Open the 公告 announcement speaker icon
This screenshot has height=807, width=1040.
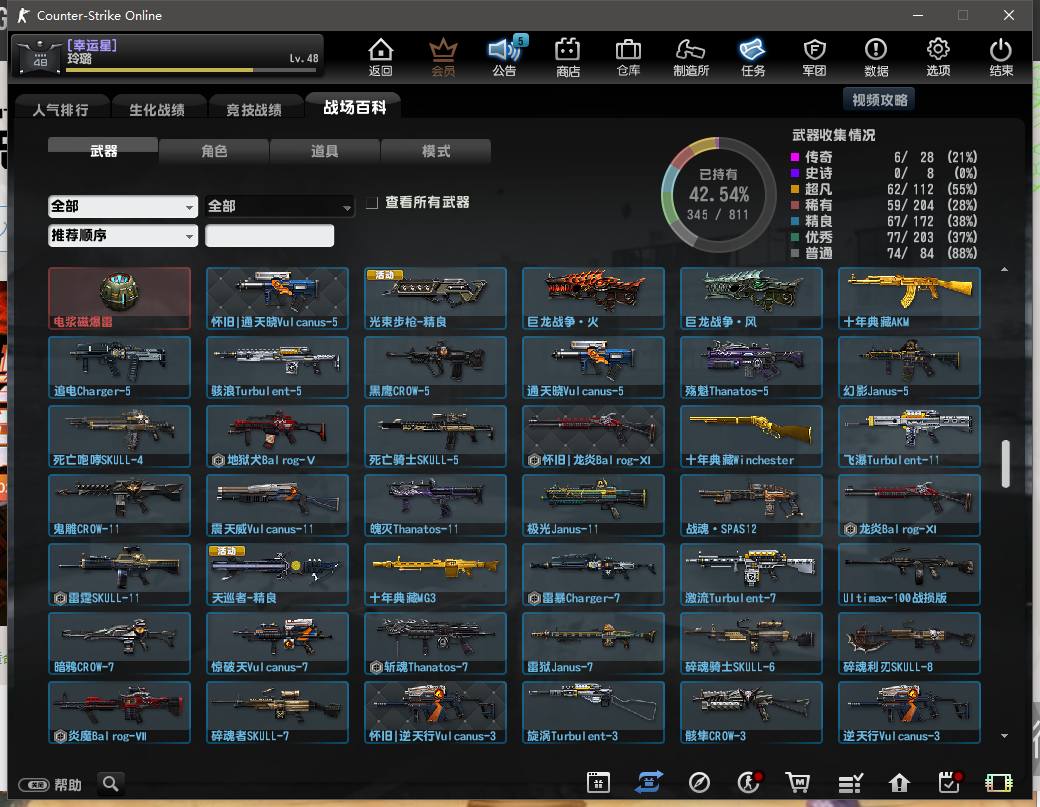point(505,57)
